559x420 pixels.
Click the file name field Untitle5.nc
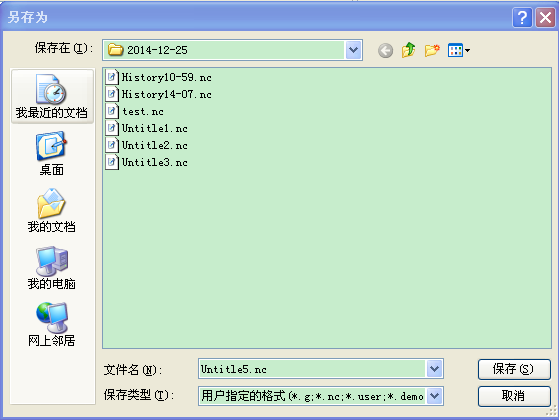[321, 369]
